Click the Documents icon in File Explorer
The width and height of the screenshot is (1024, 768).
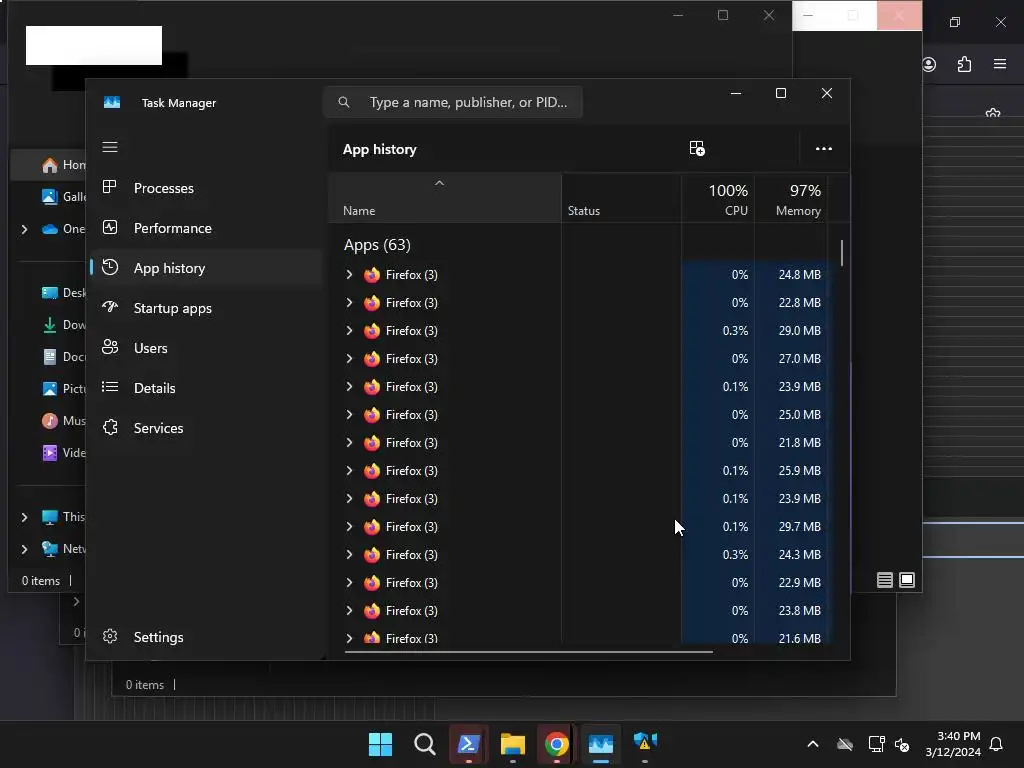click(x=50, y=357)
